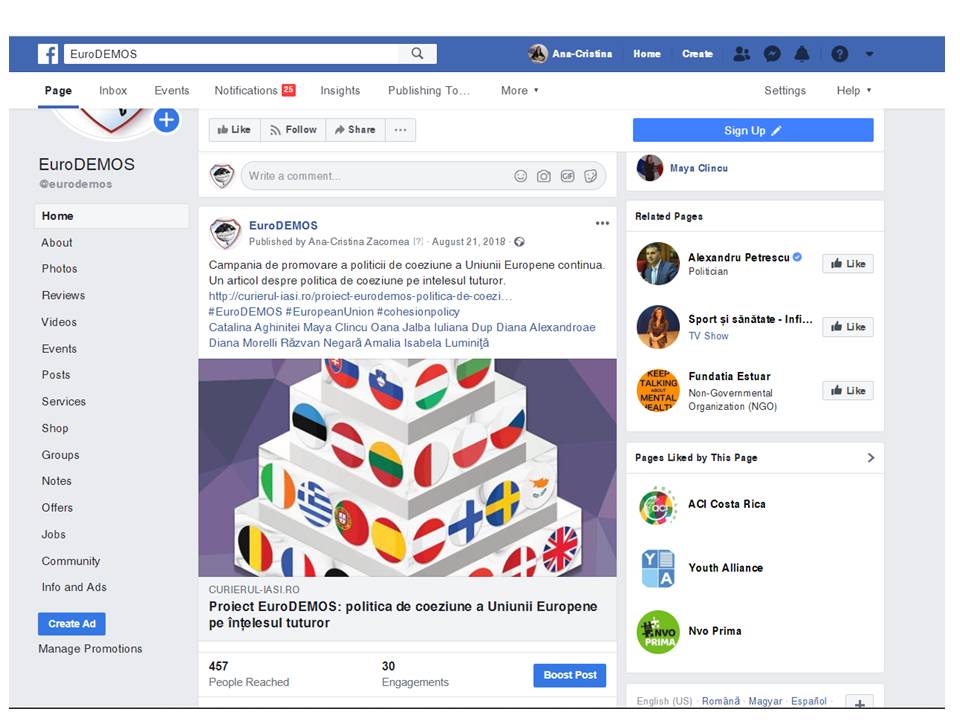
Task: Open Reviews in the left sidebar
Action: click(x=63, y=296)
